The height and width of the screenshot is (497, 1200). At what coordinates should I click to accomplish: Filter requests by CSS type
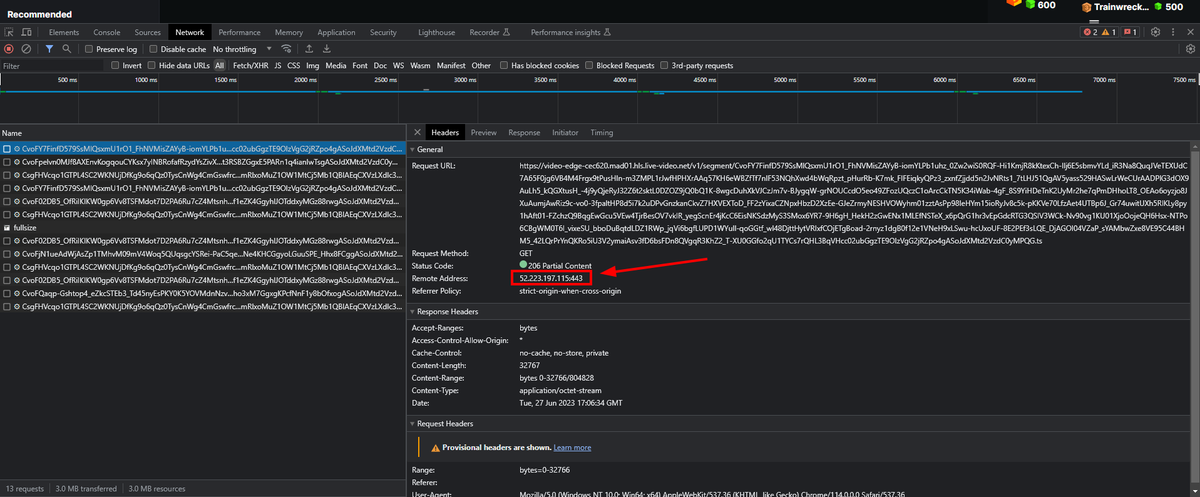[x=294, y=65]
